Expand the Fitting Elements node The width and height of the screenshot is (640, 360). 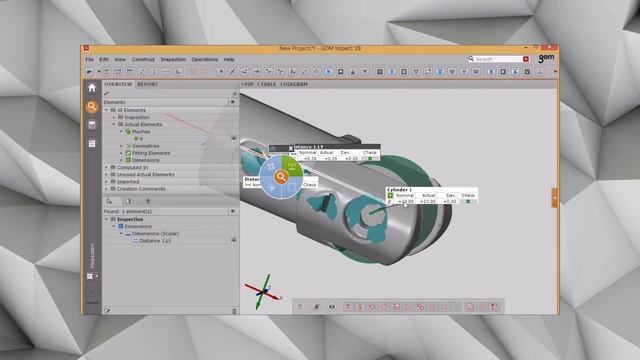point(121,153)
